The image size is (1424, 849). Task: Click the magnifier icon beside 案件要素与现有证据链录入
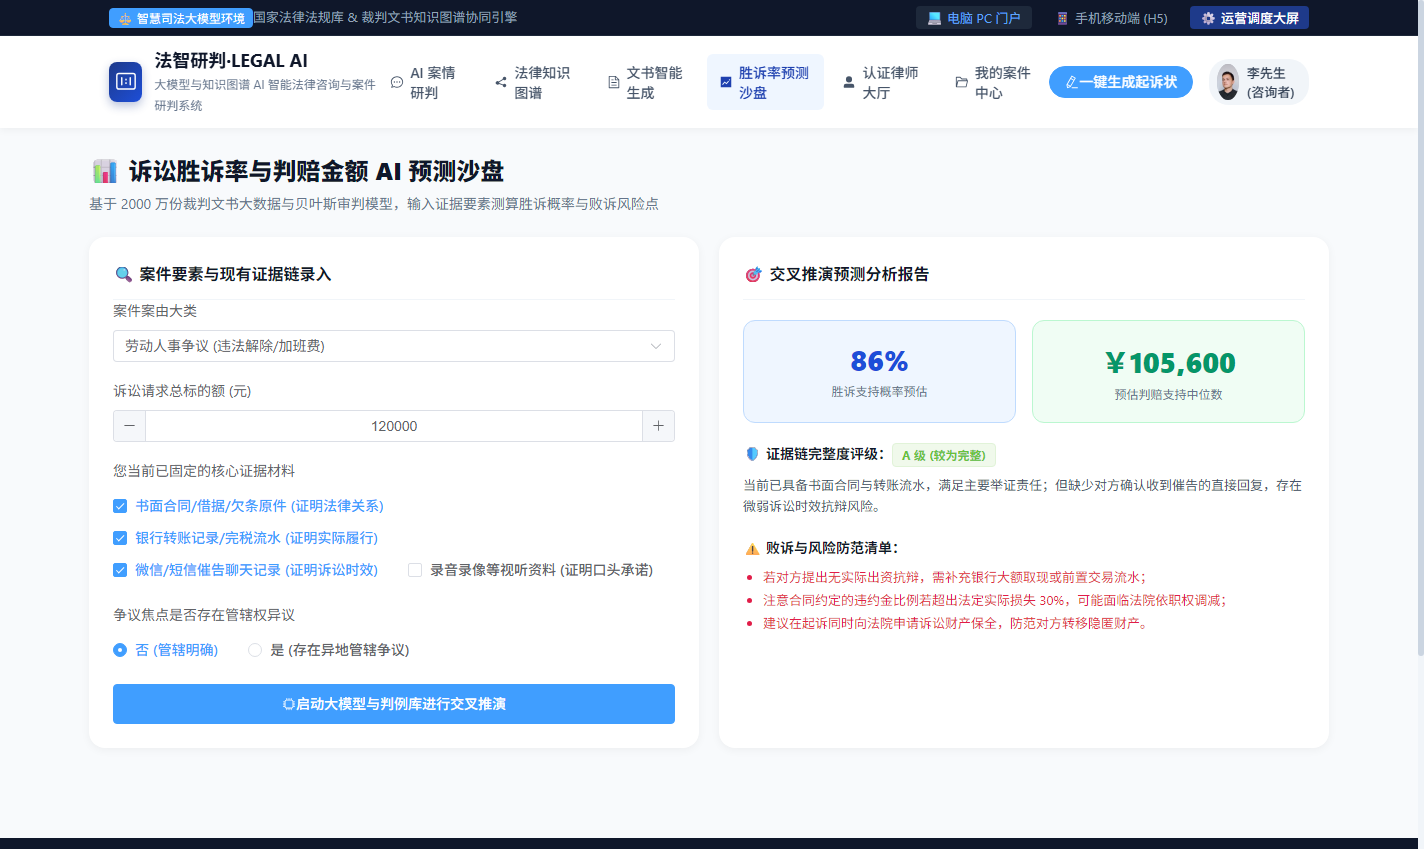pos(123,274)
